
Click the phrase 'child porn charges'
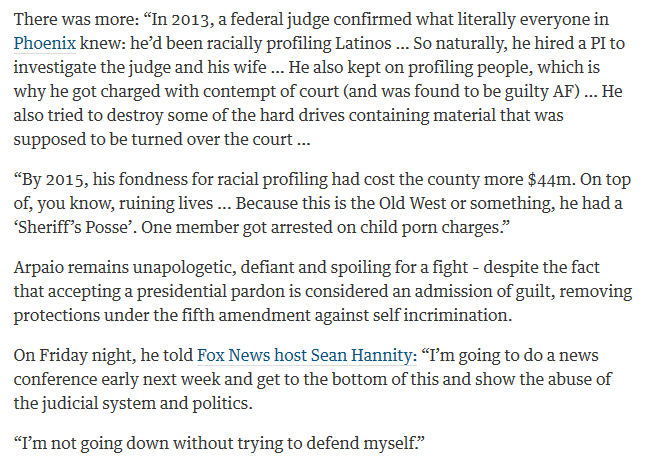[429, 228]
